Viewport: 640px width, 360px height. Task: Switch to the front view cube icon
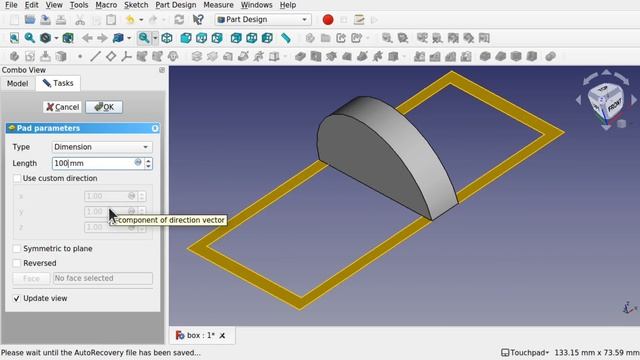tap(186, 38)
